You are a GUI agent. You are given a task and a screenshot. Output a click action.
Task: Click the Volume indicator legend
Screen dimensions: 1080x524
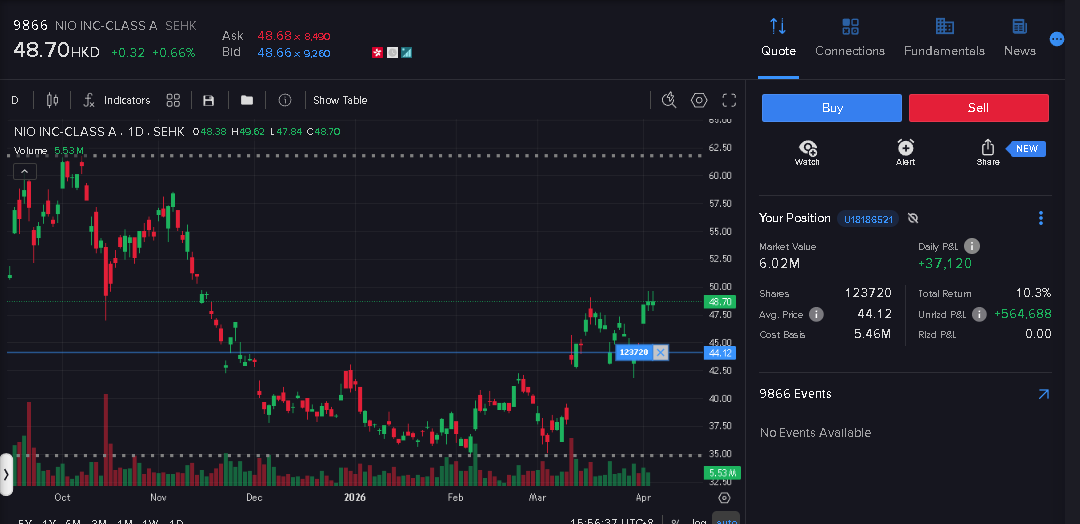[x=49, y=151]
